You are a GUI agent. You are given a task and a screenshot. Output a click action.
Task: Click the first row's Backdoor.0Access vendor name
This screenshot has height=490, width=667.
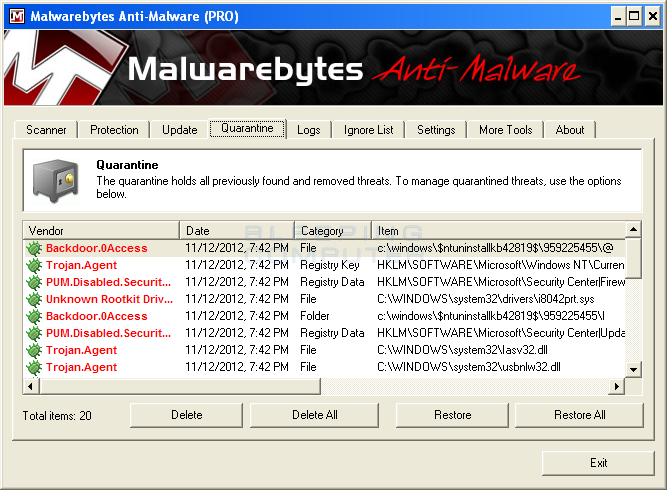(x=97, y=248)
